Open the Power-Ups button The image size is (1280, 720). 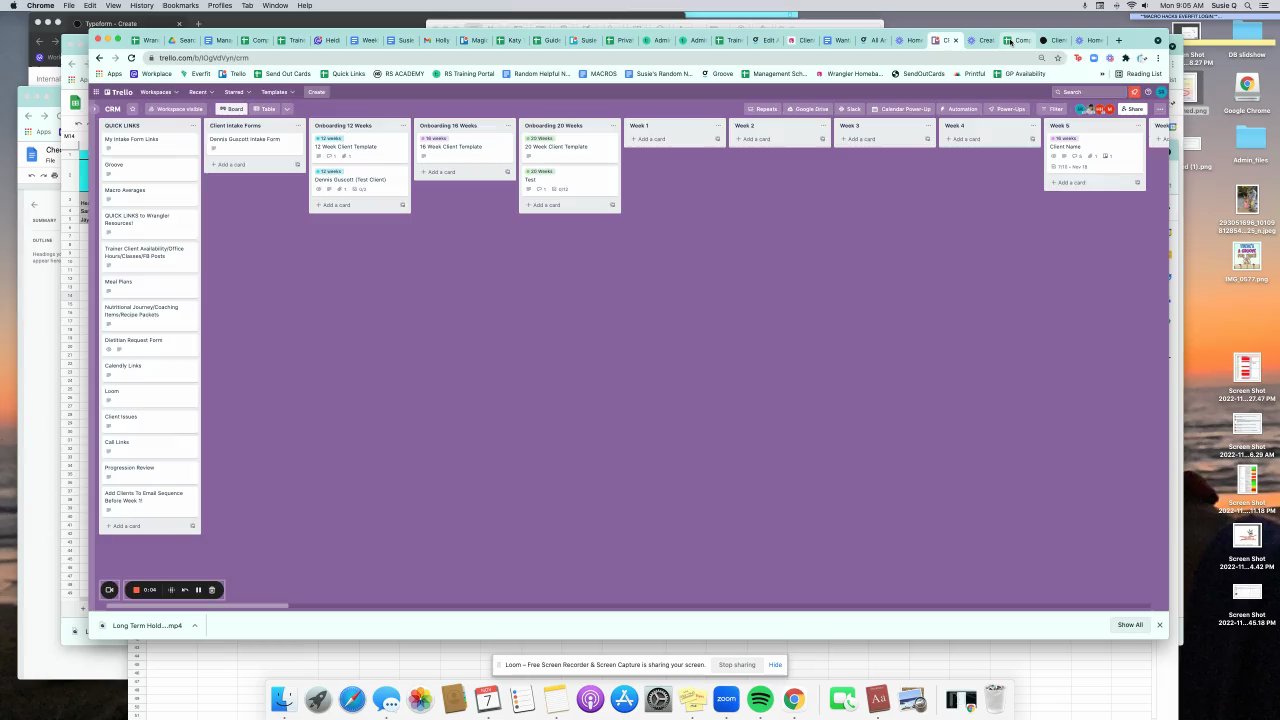click(1007, 109)
